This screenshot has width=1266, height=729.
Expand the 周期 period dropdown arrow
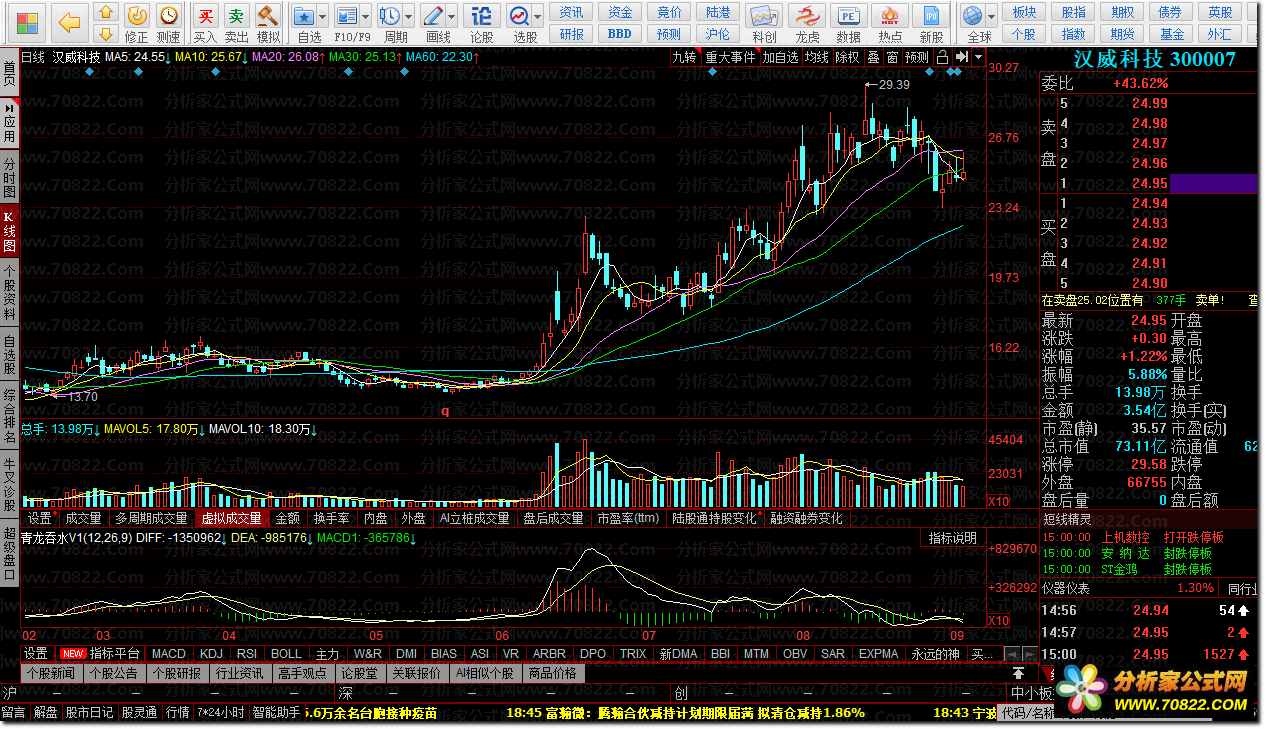click(409, 15)
